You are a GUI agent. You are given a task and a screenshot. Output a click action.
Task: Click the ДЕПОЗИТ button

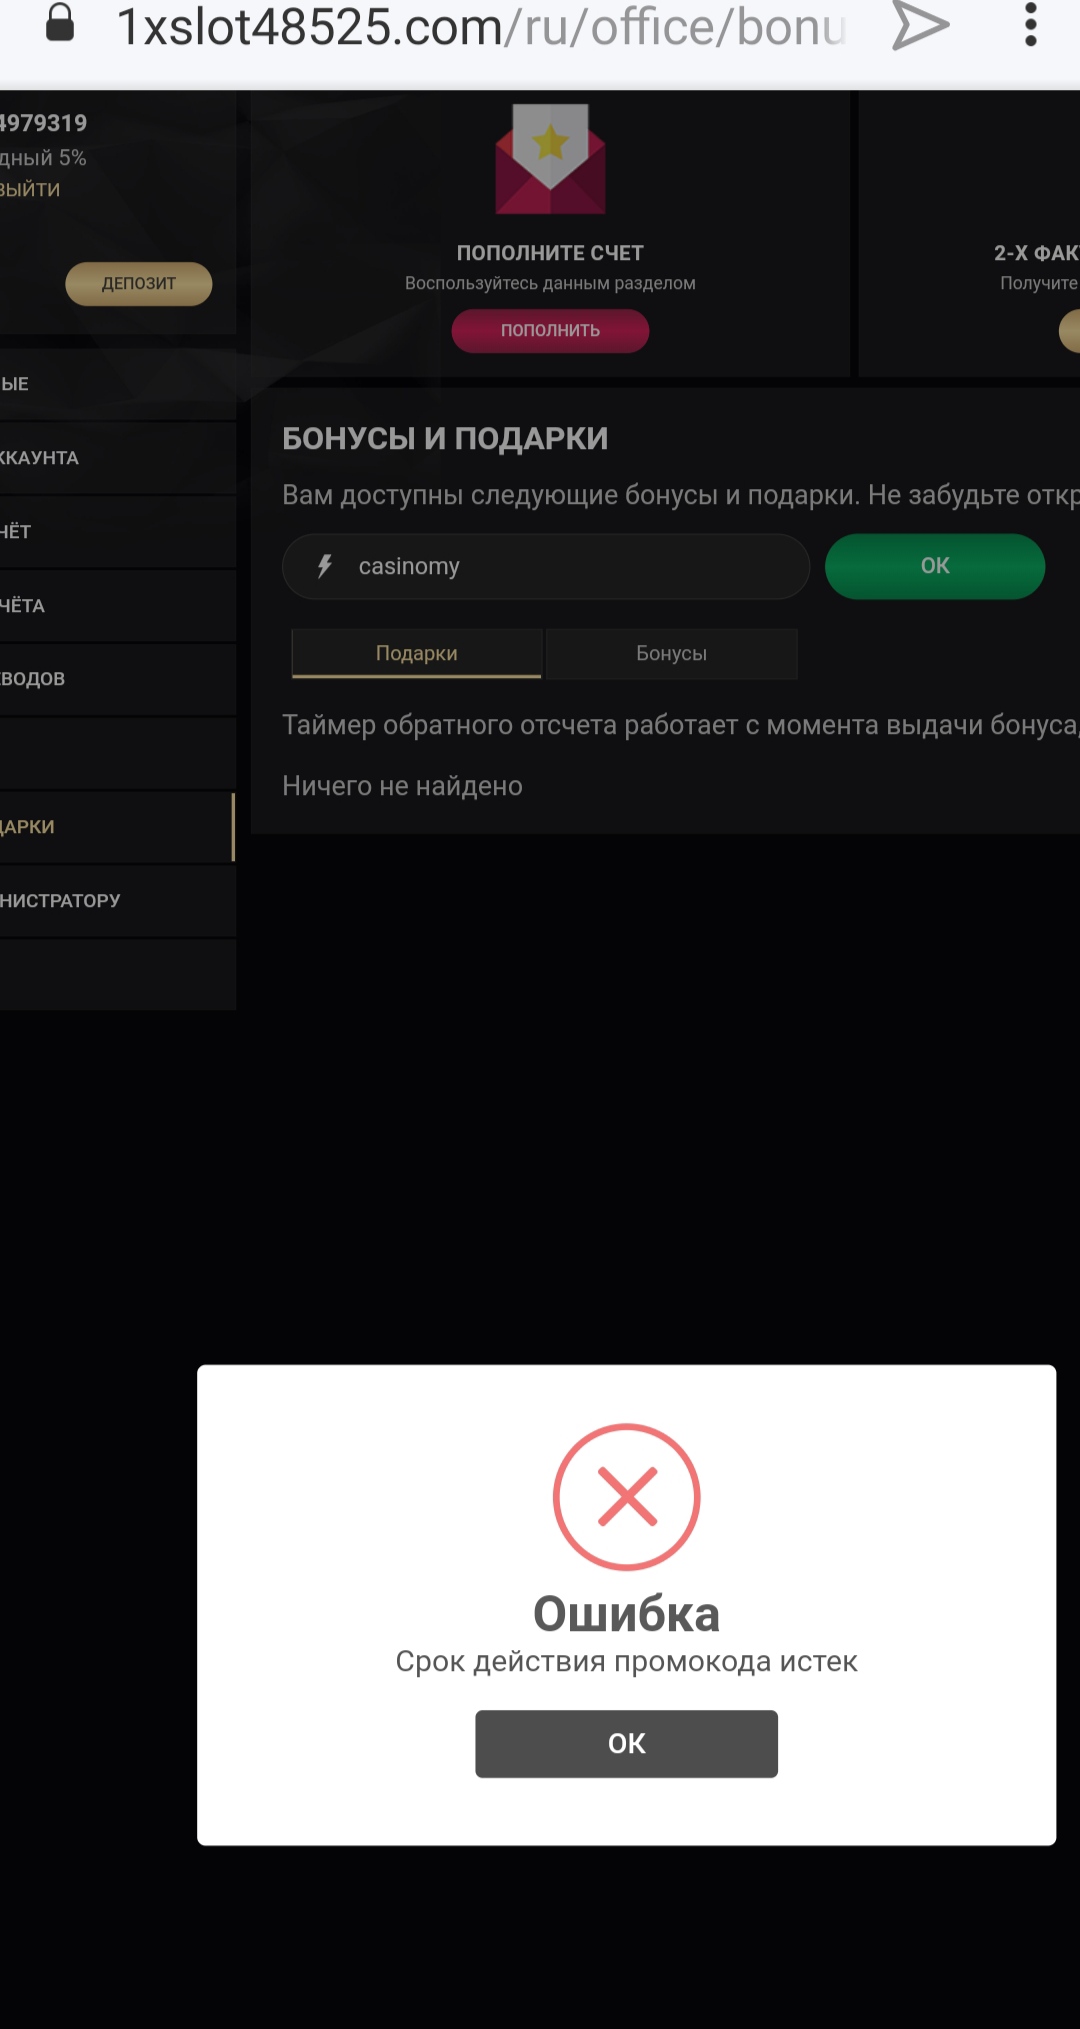pyautogui.click(x=139, y=284)
